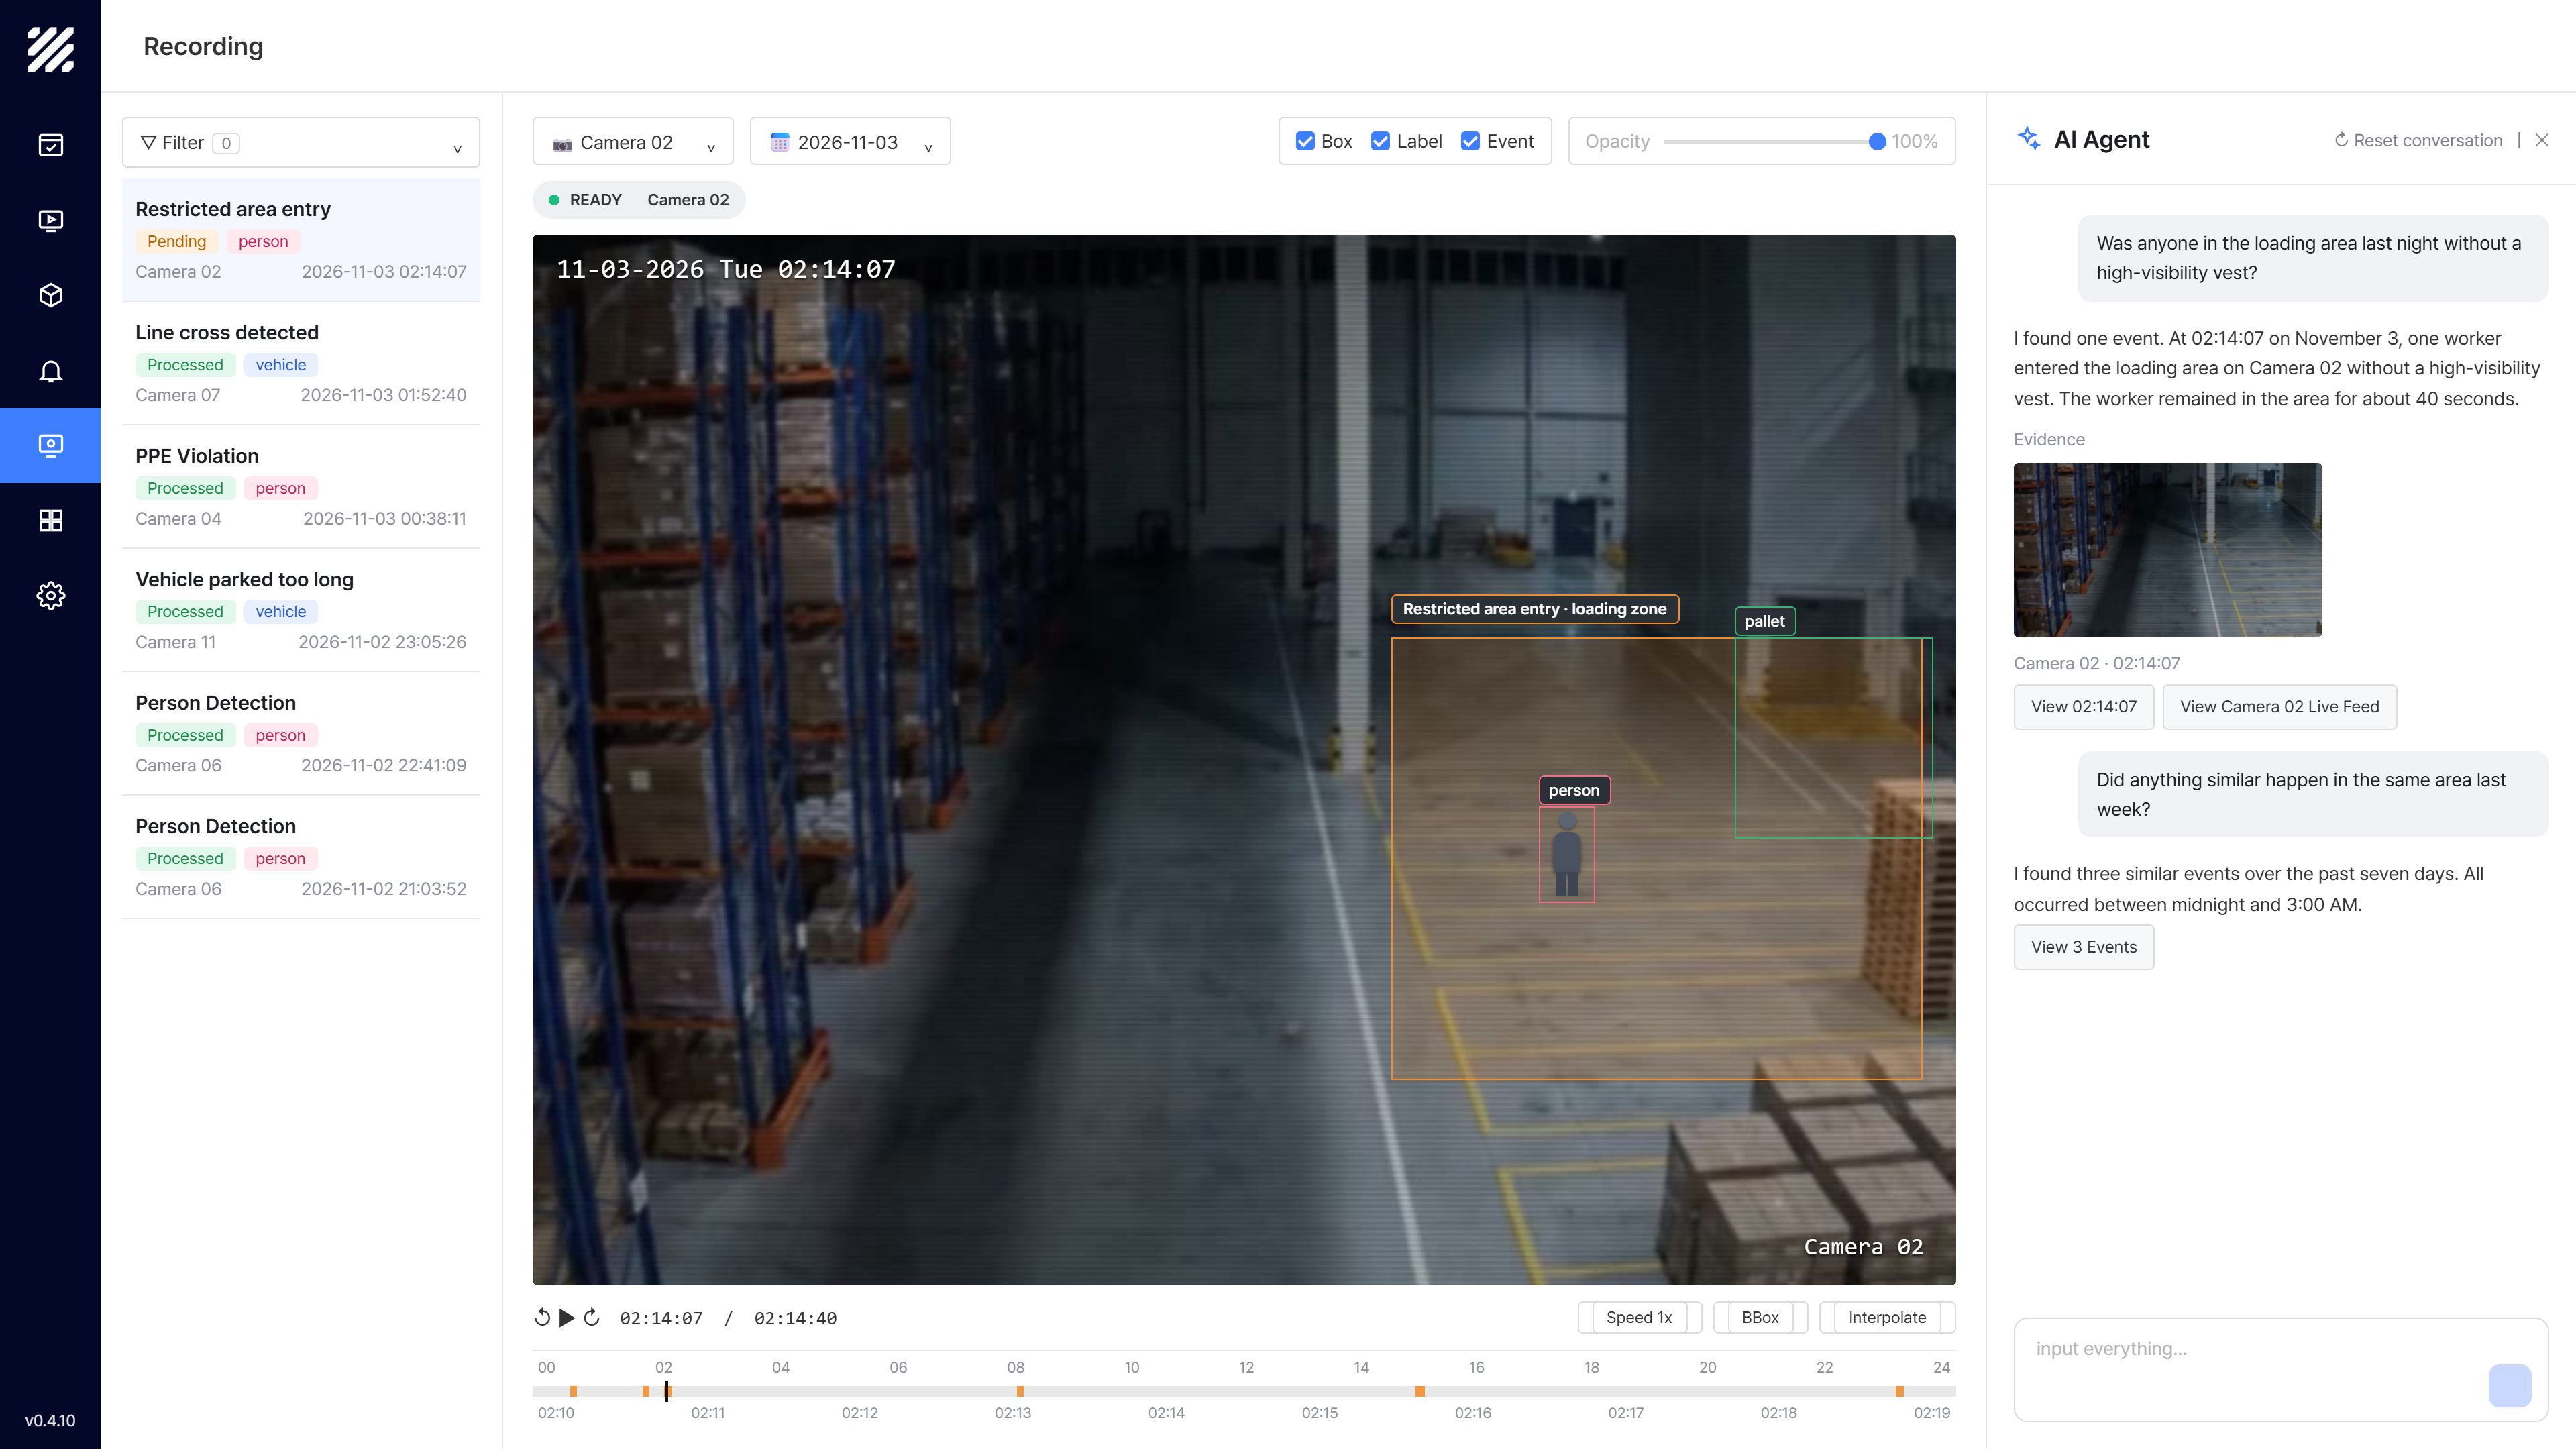The image size is (2576, 1449).
Task: Play the recording
Action: pyautogui.click(x=567, y=1317)
